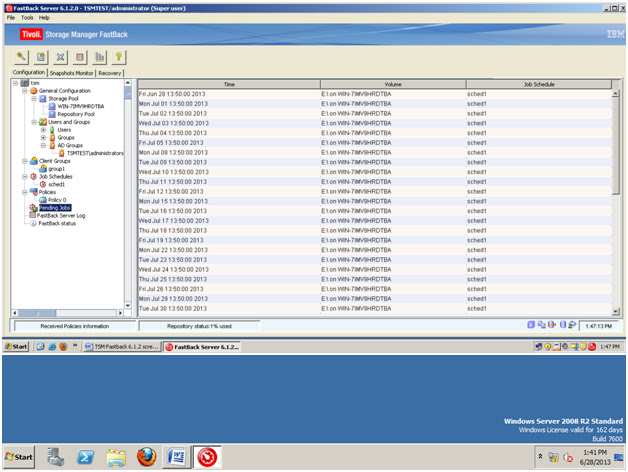Click the tsm root server icon
Viewport: 628px width, 472px height.
click(x=24, y=83)
